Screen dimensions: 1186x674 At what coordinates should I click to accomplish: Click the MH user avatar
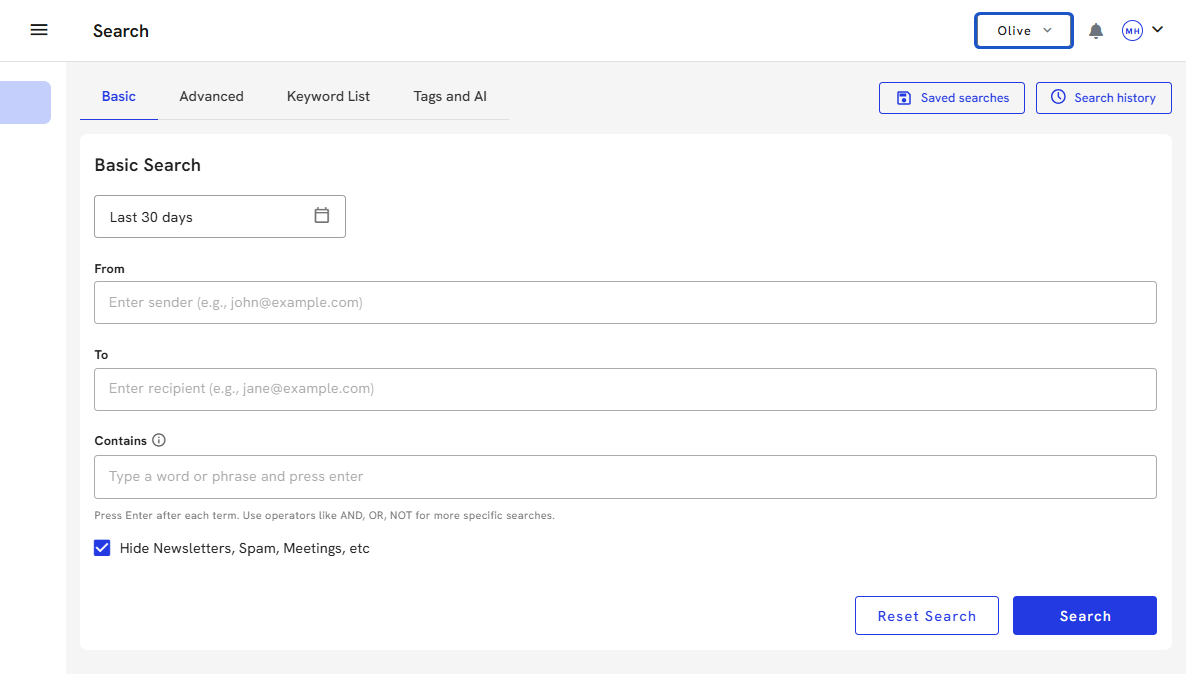coord(1132,31)
